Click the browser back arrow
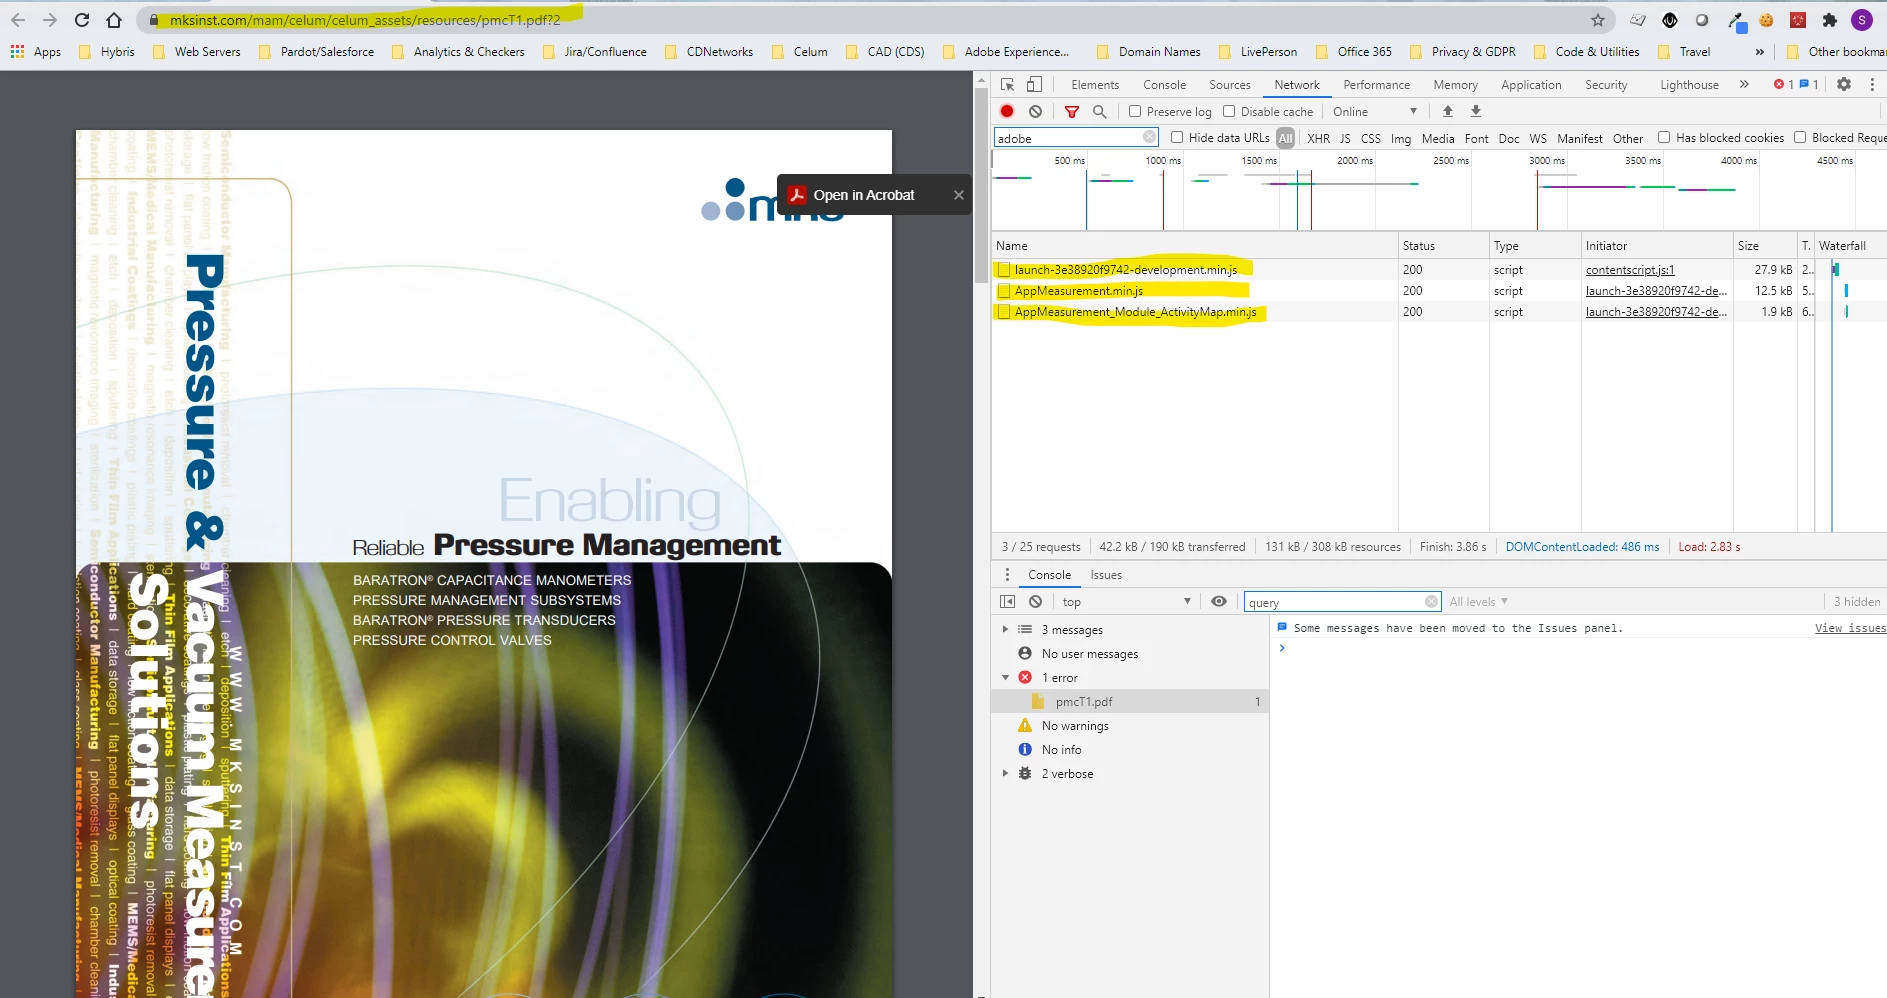1887x998 pixels. point(18,20)
